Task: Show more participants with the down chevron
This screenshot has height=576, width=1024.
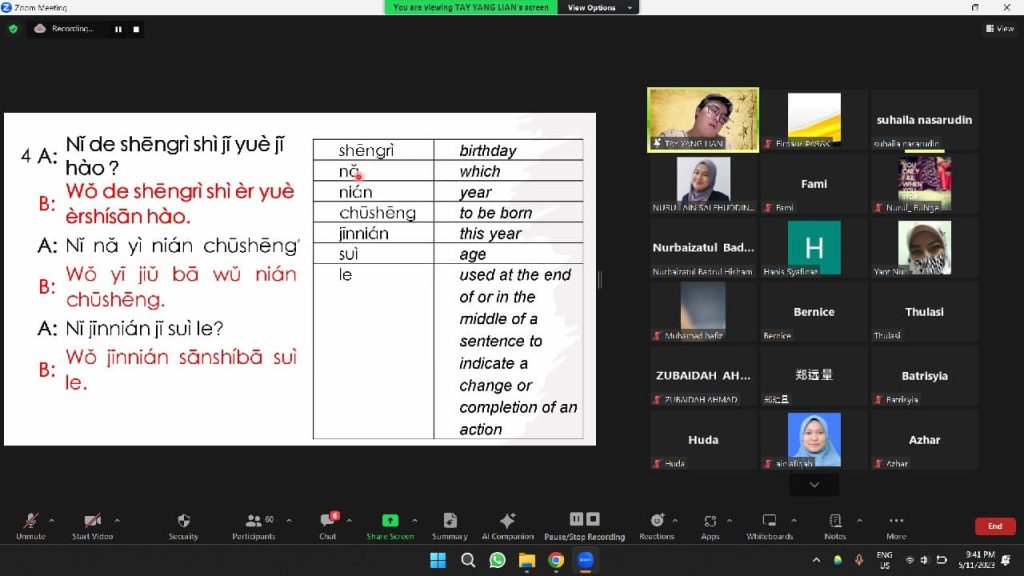Action: [x=814, y=485]
